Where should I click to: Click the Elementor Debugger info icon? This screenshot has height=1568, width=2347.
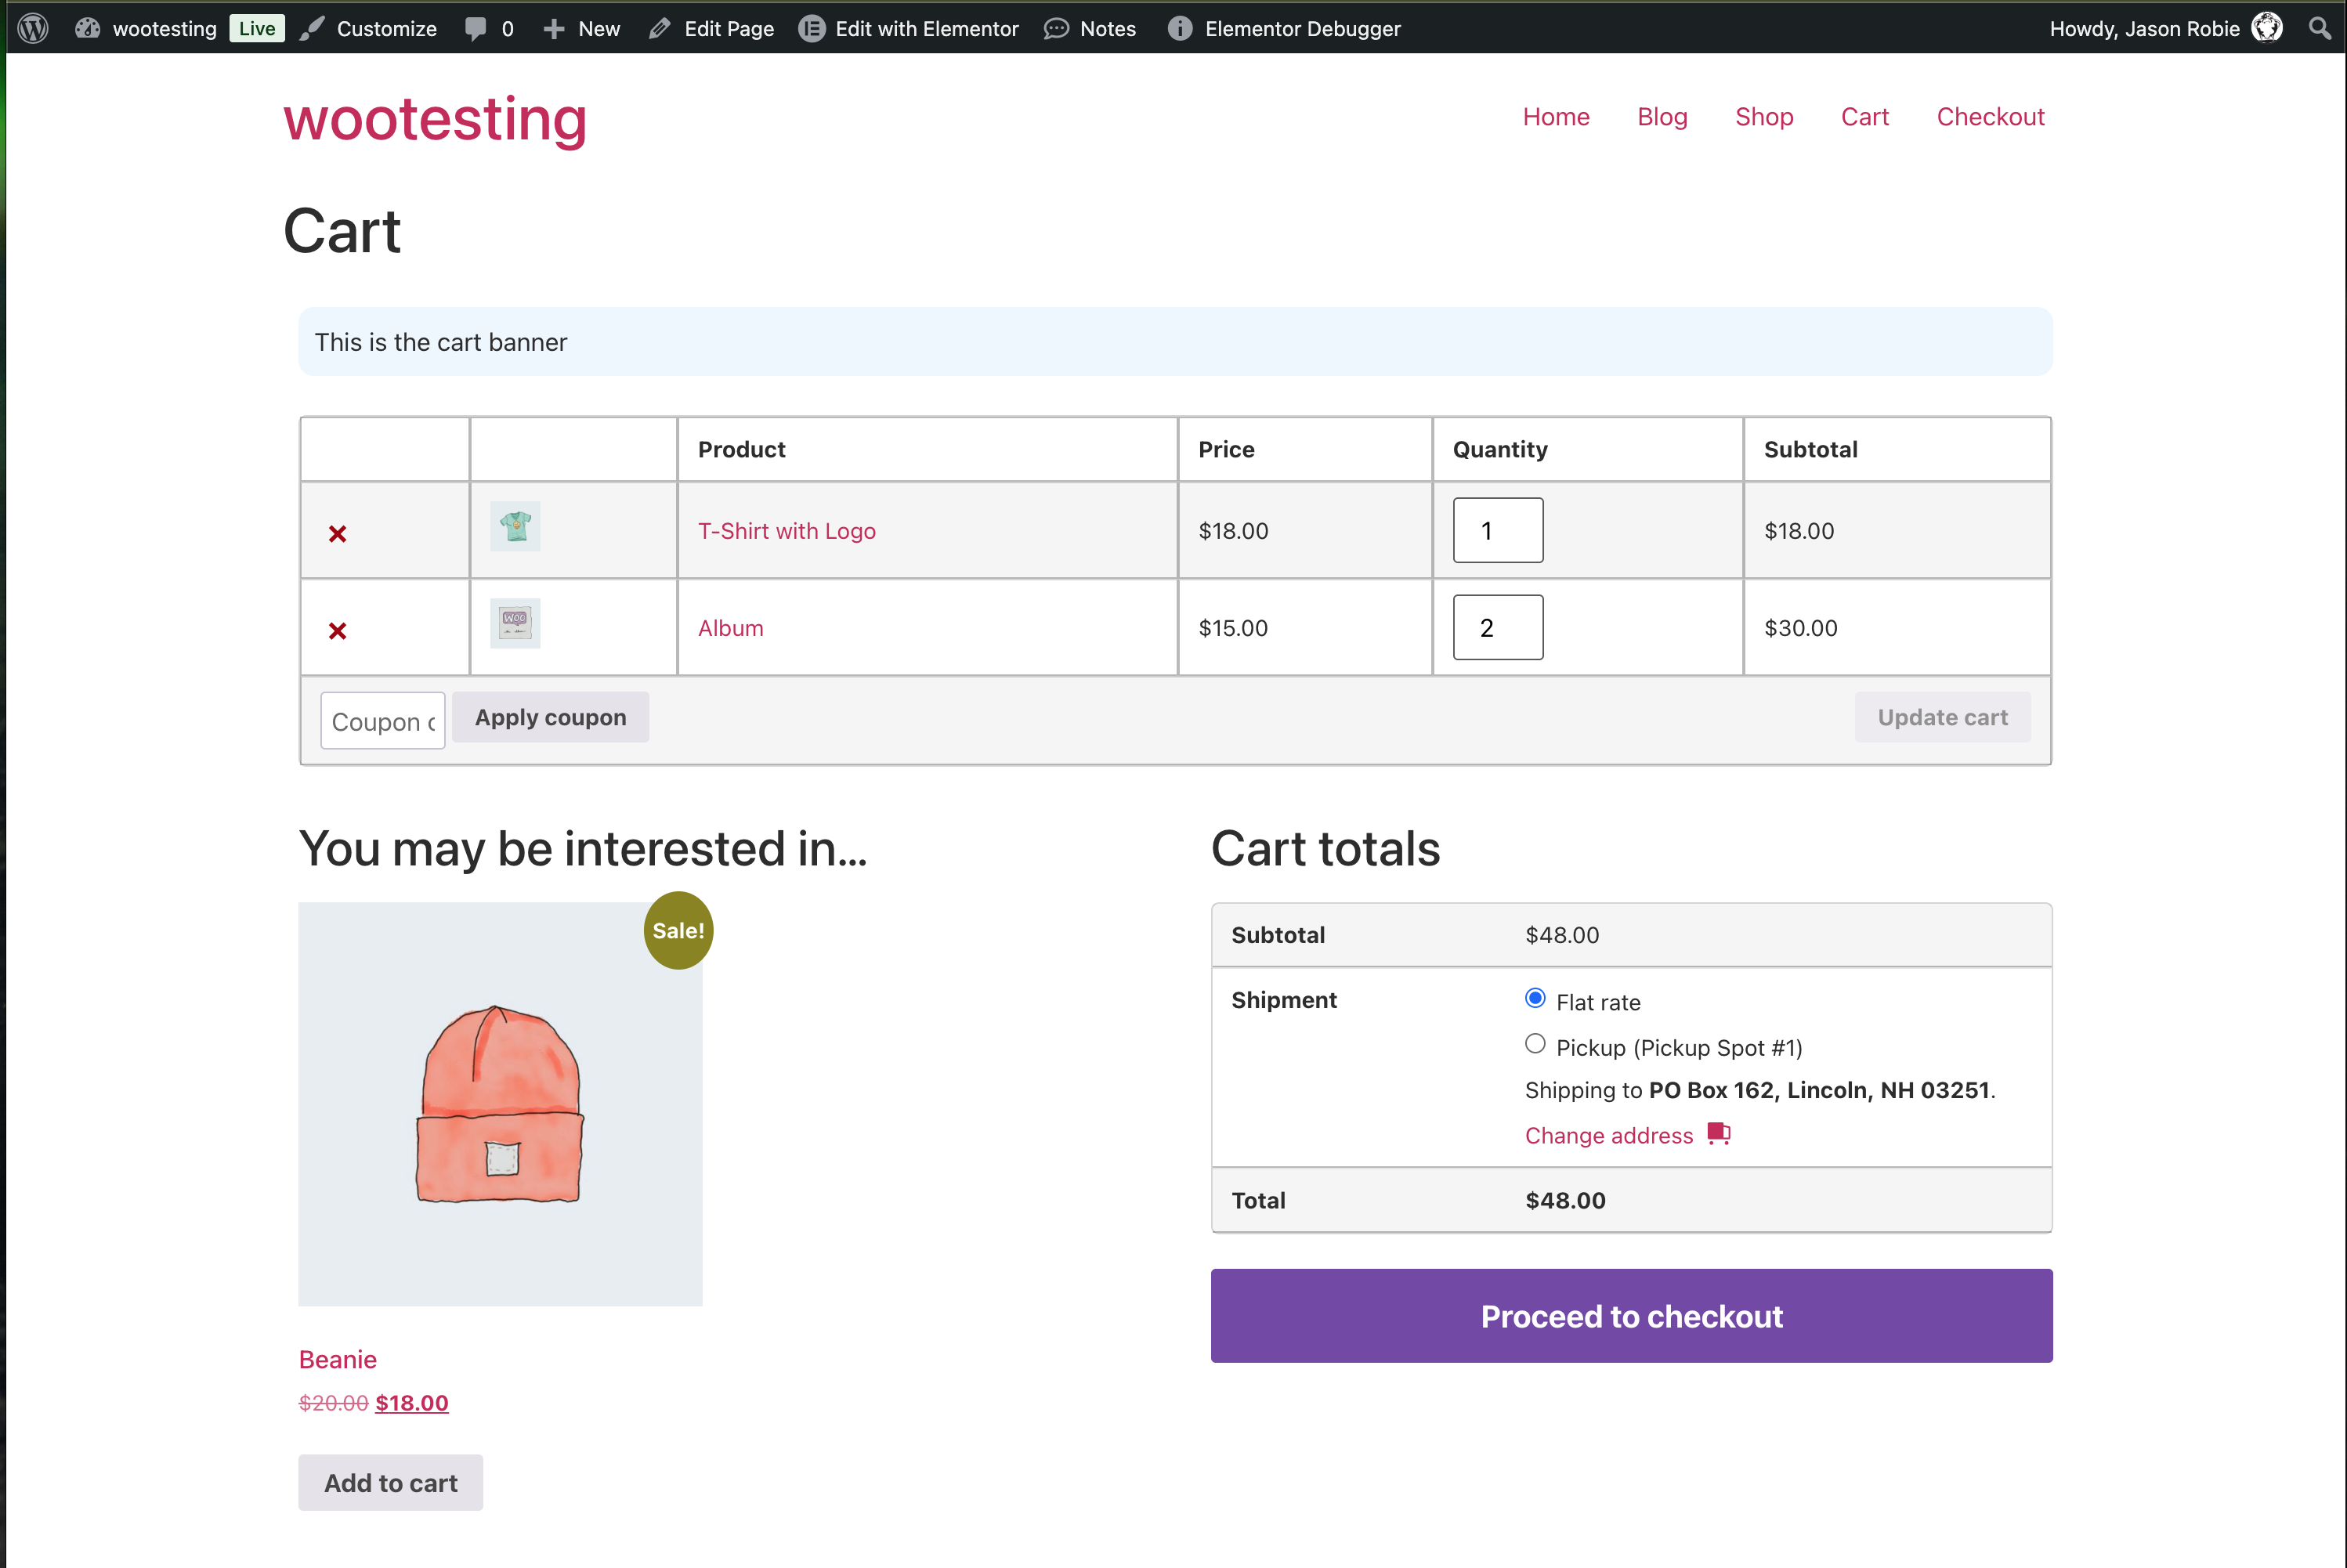tap(1180, 28)
